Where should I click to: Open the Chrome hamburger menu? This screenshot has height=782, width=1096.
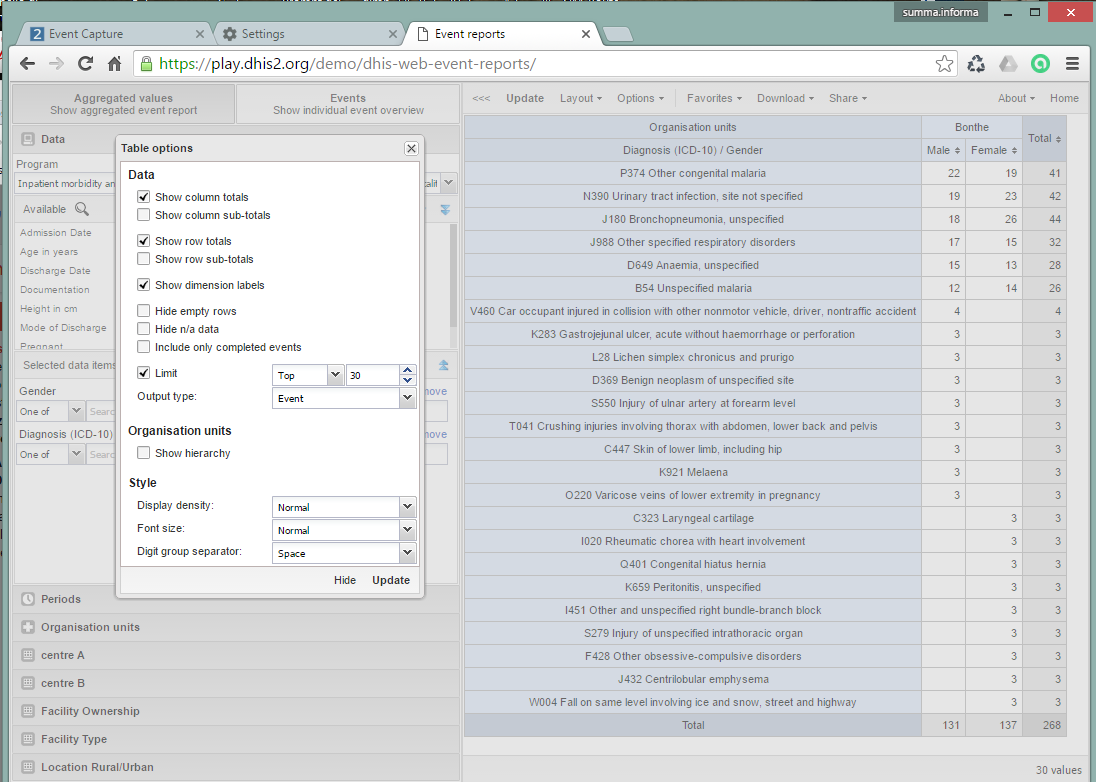1072,64
